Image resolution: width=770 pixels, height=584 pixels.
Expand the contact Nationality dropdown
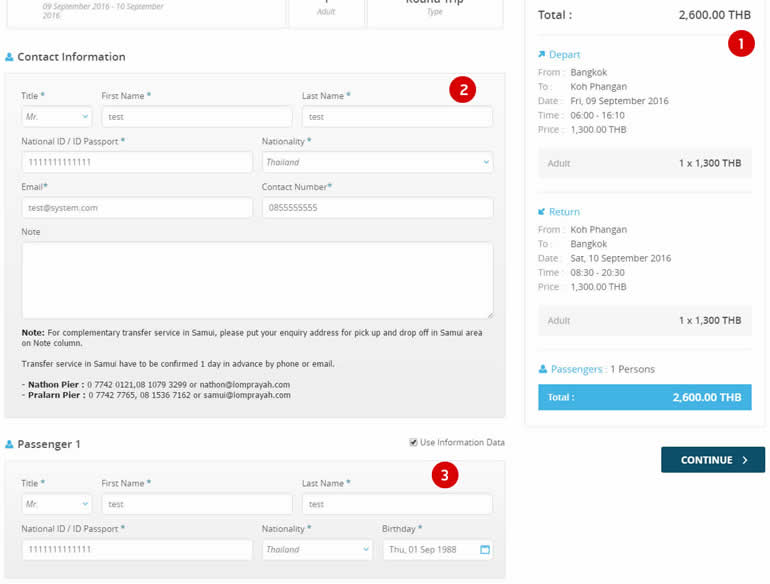click(x=377, y=162)
